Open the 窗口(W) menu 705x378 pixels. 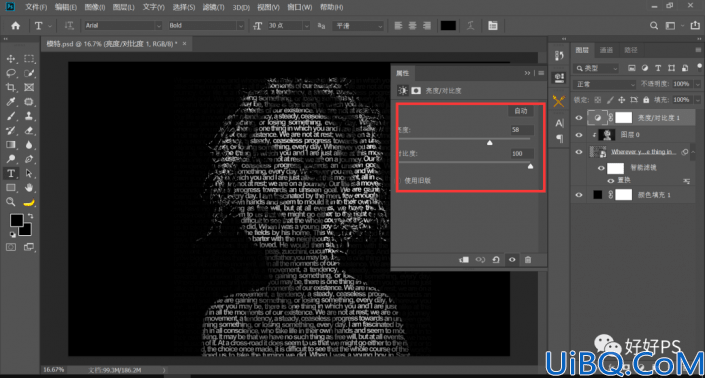299,7
